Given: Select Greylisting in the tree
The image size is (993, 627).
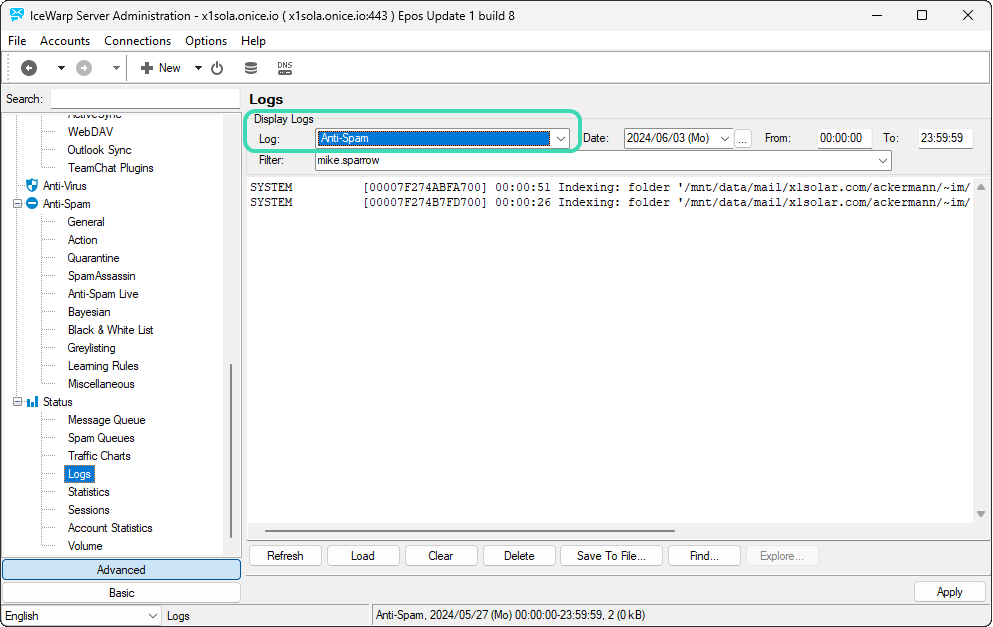Looking at the screenshot, I should [x=92, y=348].
